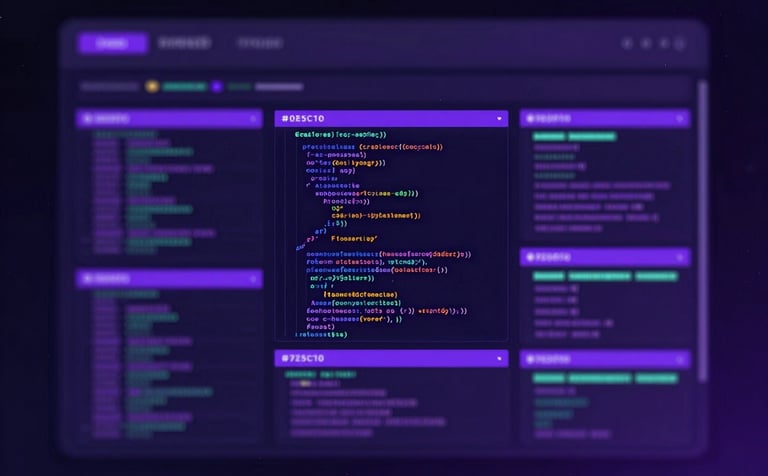Click the rightmost circular icon in the top bar
Viewport: 768px width, 476px height.
coord(679,44)
